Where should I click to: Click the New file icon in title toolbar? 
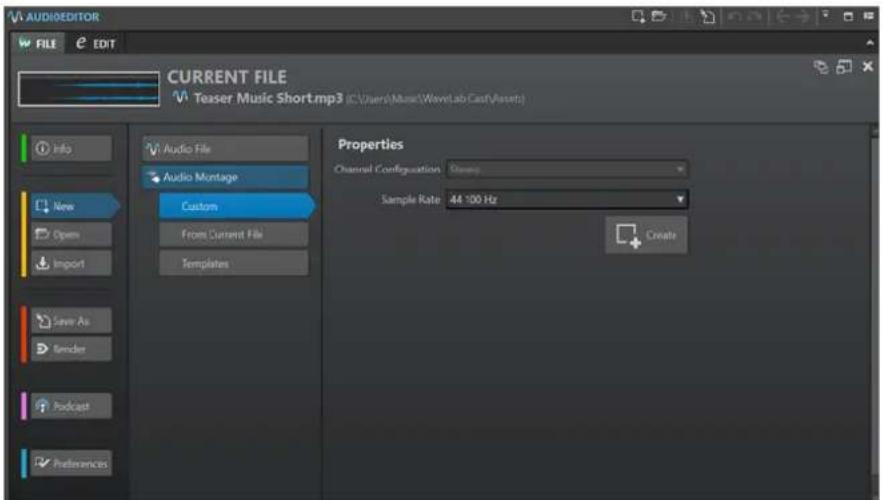pyautogui.click(x=637, y=16)
